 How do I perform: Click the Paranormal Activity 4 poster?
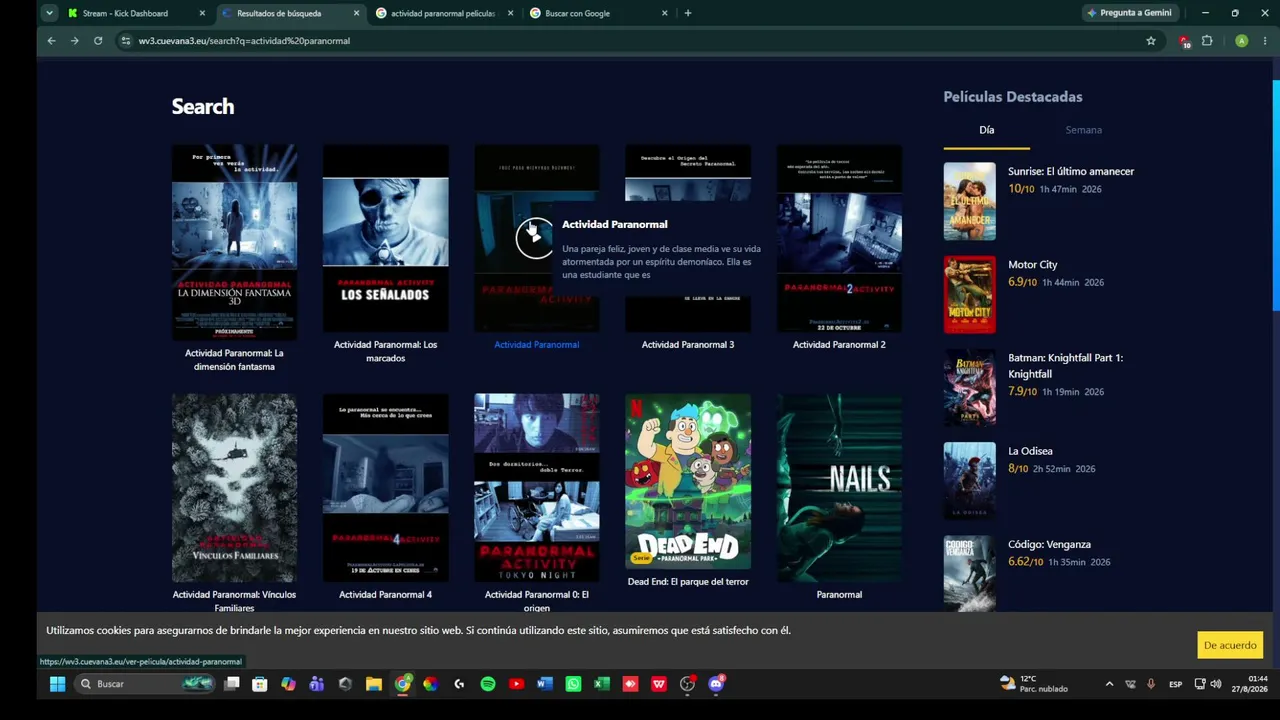(385, 488)
